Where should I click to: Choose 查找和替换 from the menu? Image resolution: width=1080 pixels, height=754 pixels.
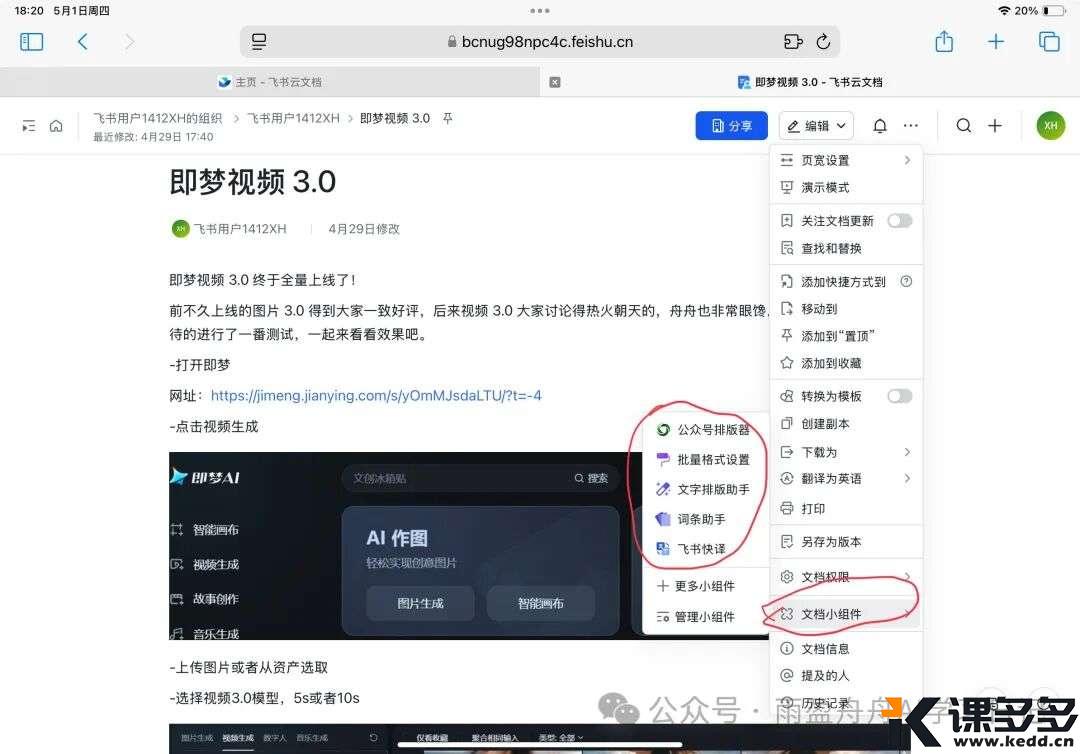coord(830,248)
